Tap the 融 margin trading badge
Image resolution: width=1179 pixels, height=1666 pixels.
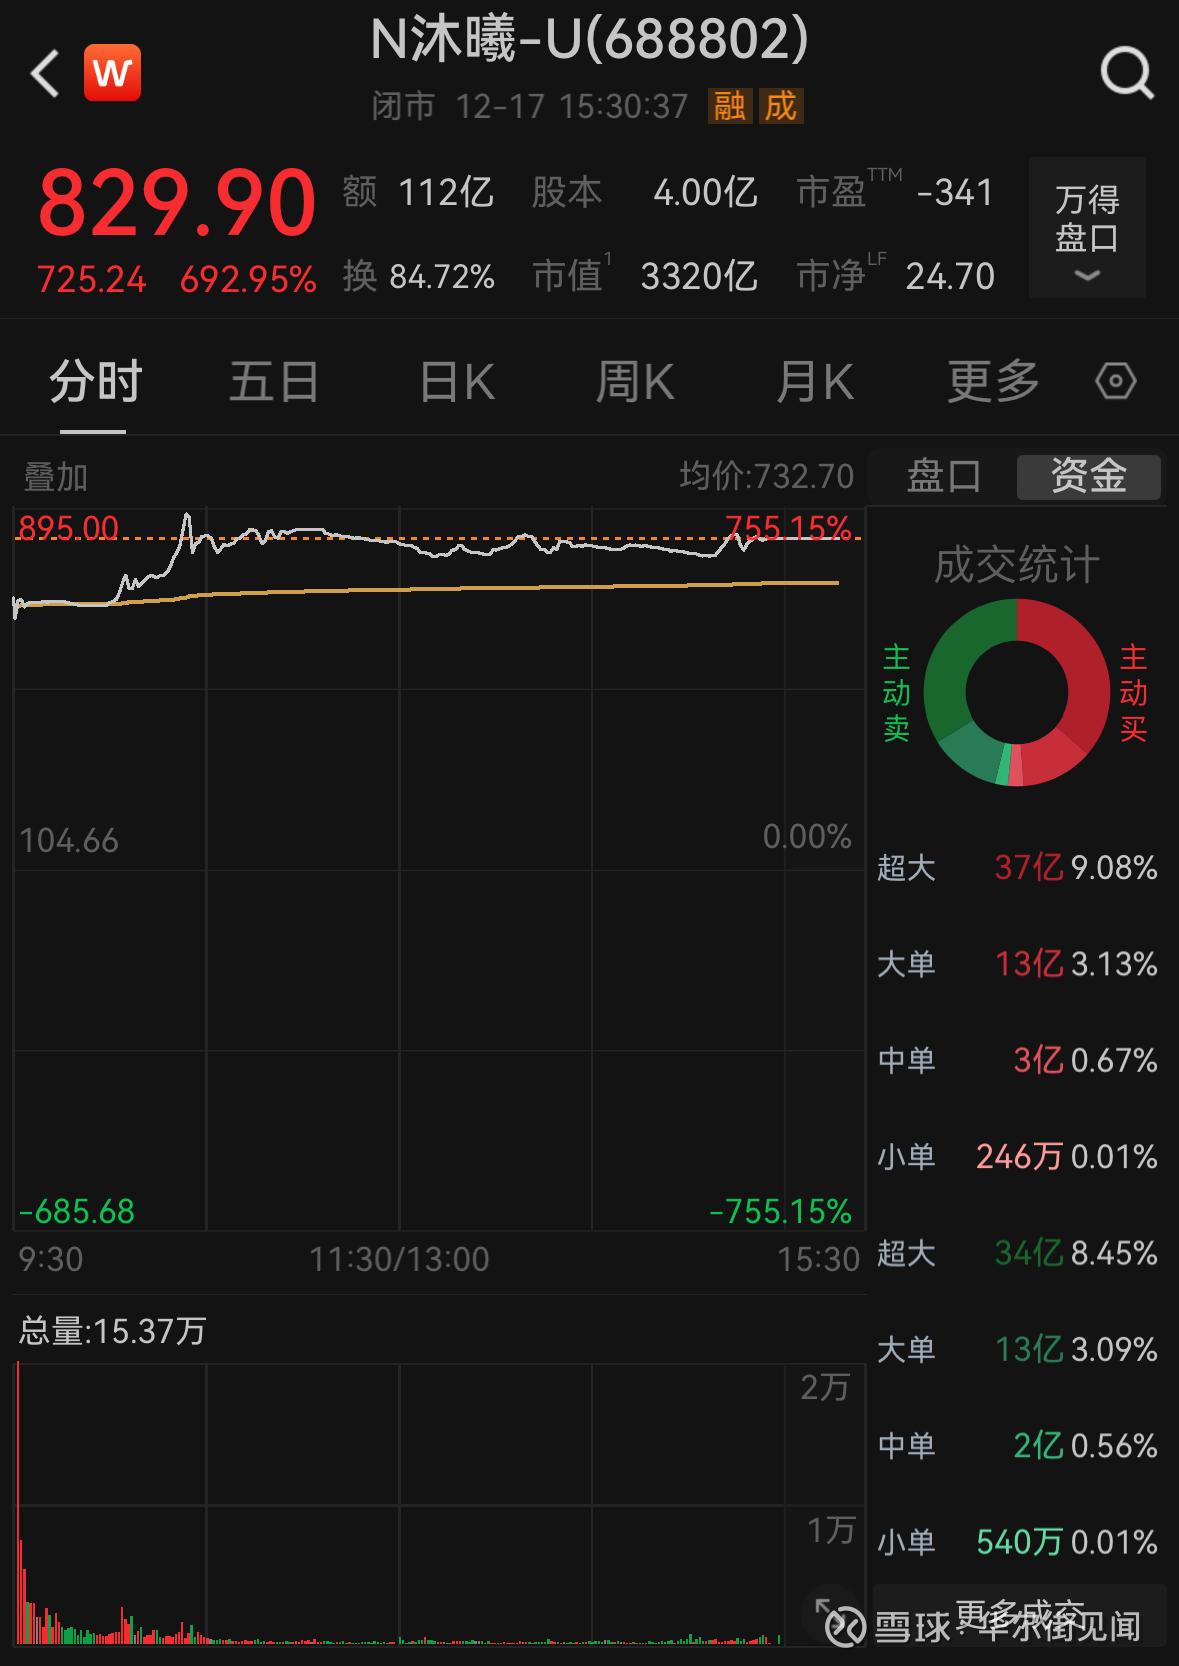(x=729, y=105)
